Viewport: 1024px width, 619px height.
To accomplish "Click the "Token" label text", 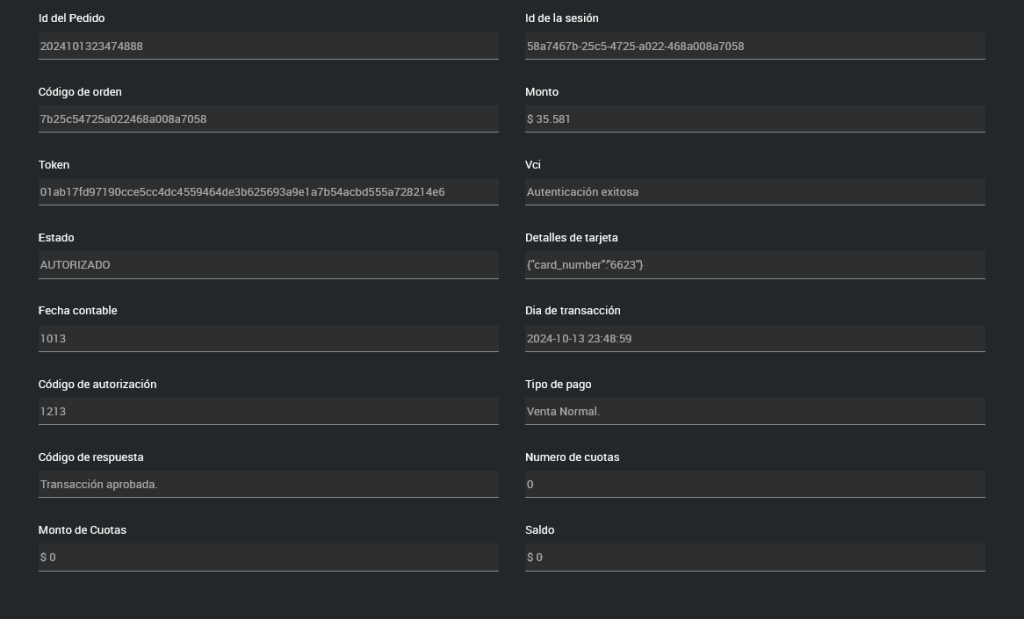I will [54, 165].
